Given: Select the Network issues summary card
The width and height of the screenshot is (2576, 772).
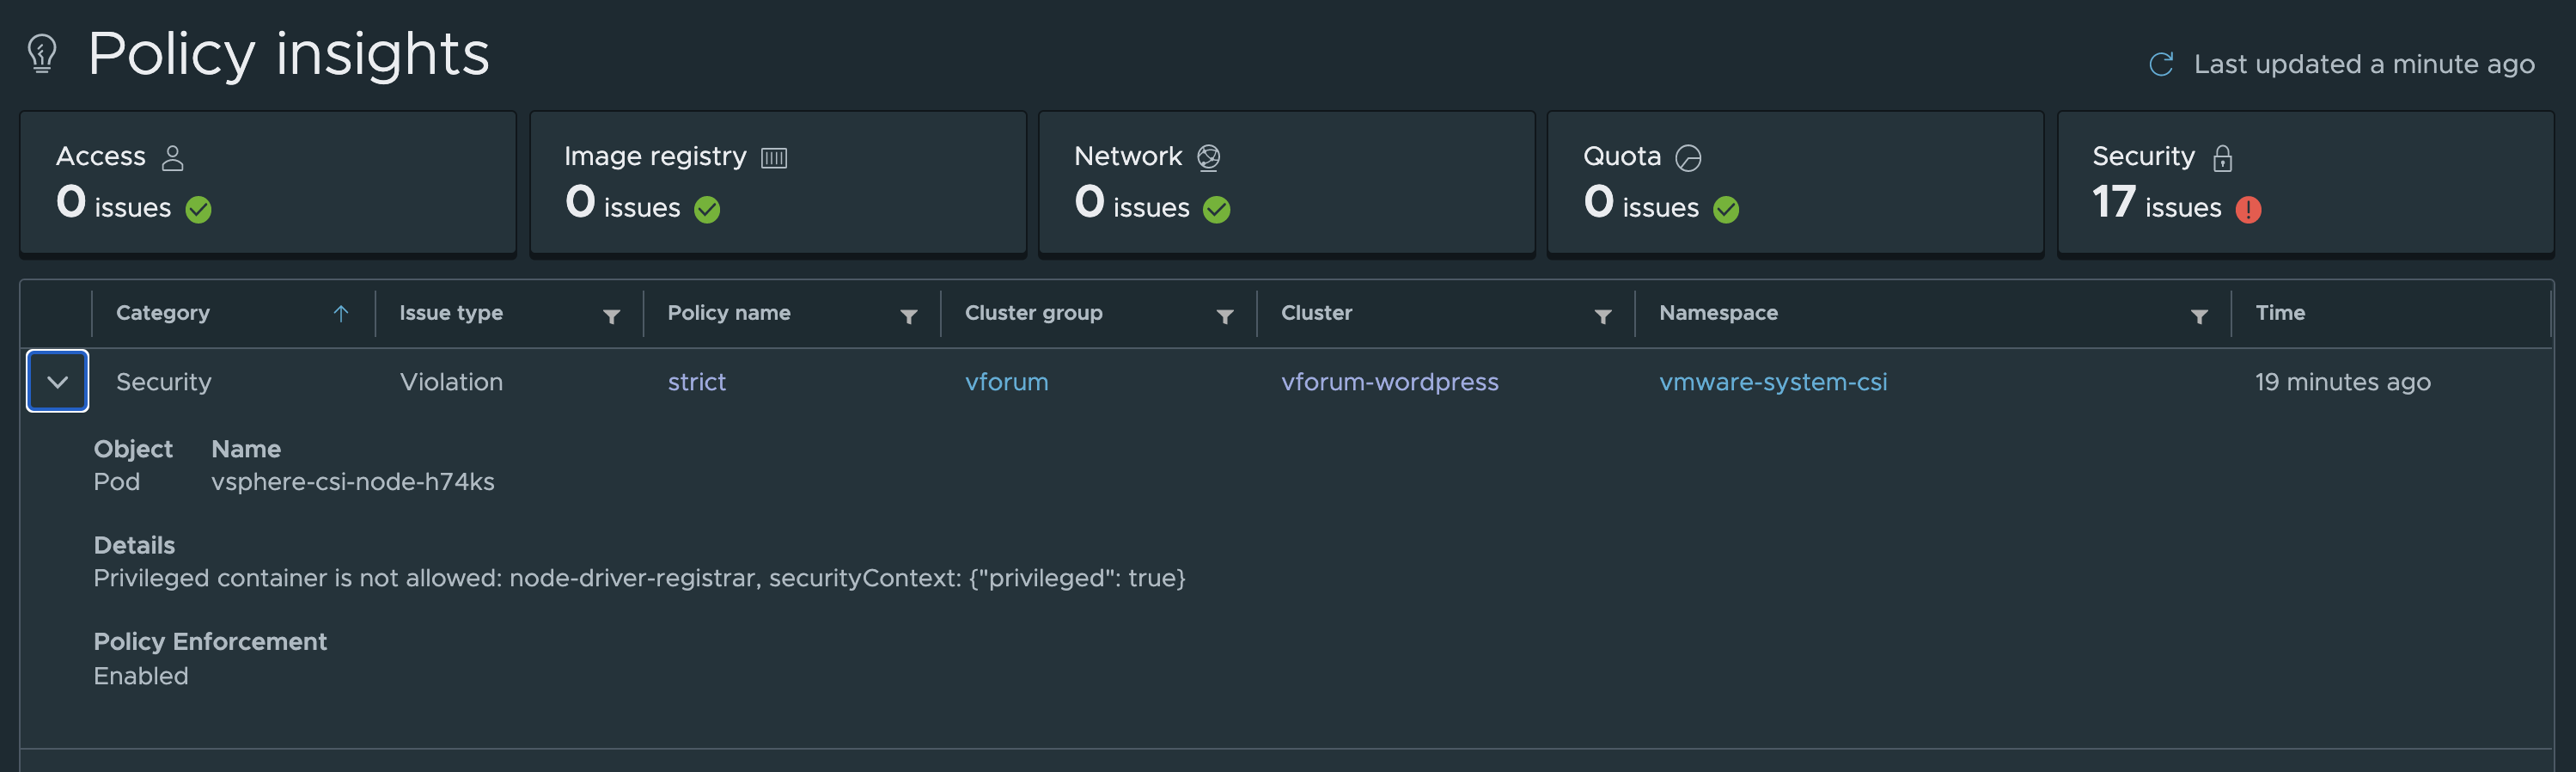Looking at the screenshot, I should (x=1286, y=183).
